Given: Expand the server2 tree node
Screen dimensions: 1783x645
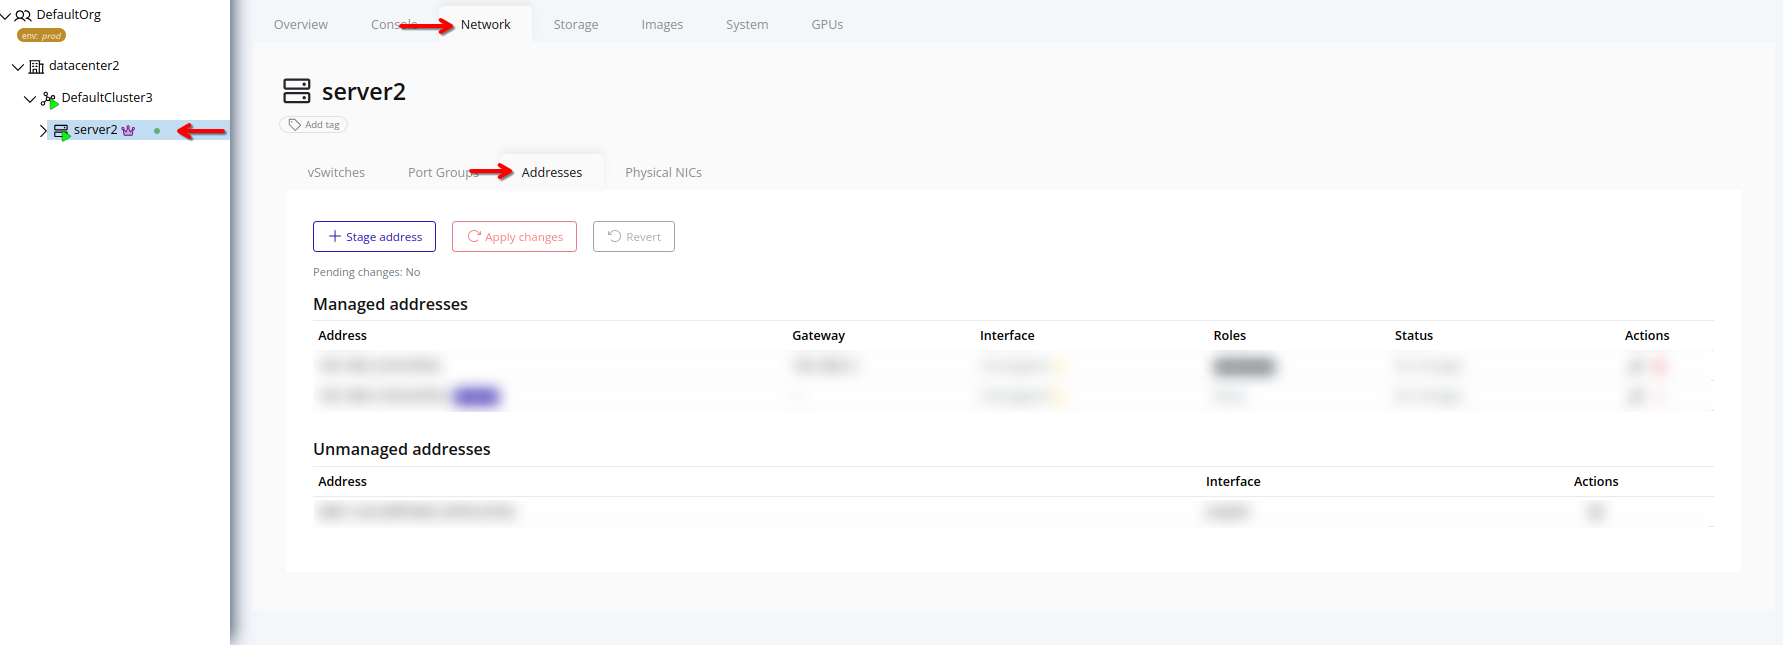Looking at the screenshot, I should tap(43, 131).
